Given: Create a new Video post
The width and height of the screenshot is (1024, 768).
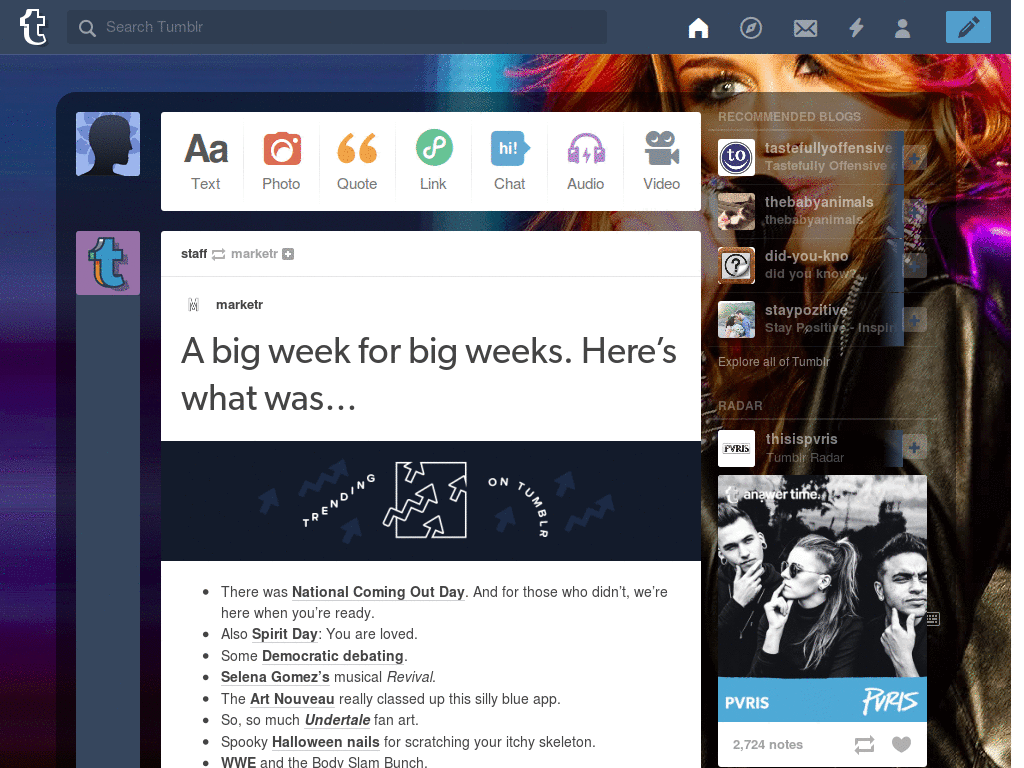Looking at the screenshot, I should 662,161.
